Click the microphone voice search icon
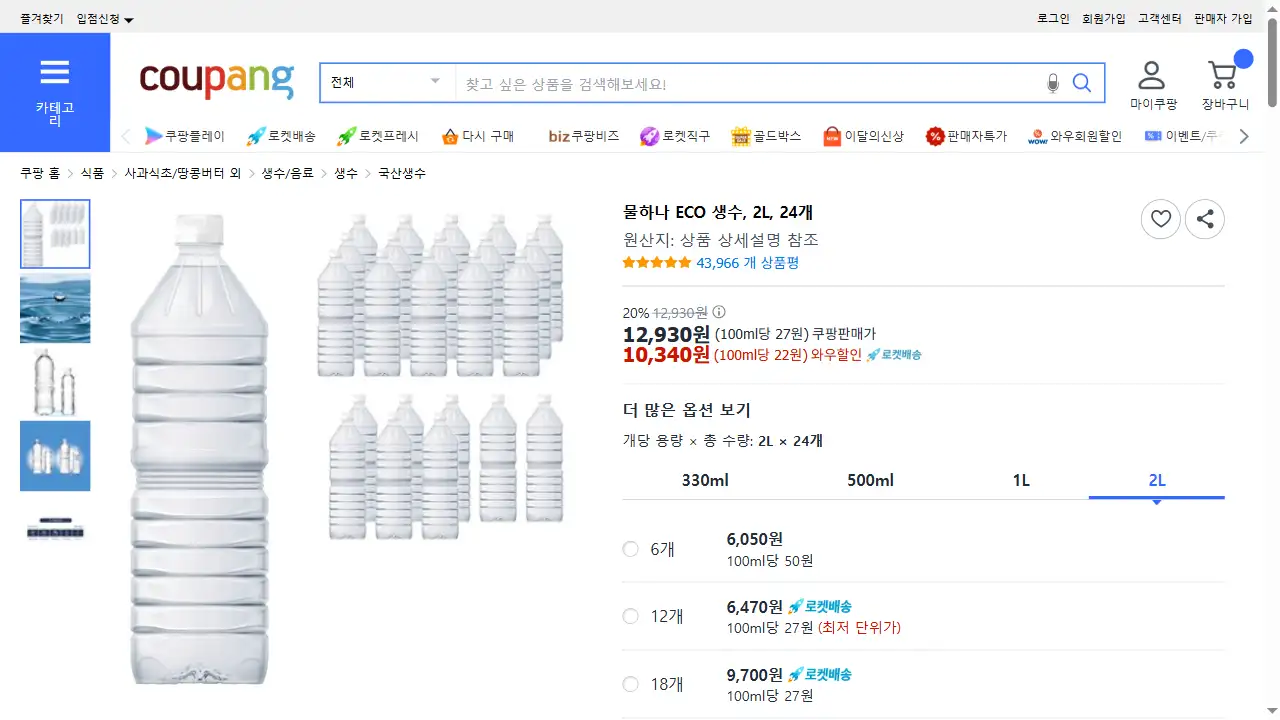Viewport: 1280px width, 720px height. pyautogui.click(x=1052, y=83)
